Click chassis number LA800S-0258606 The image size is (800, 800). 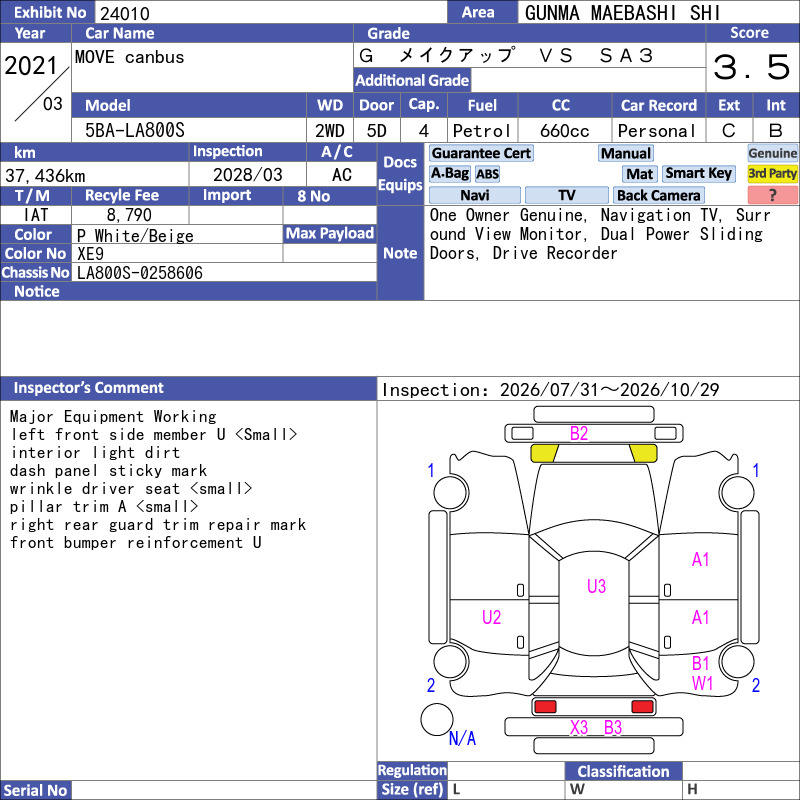pyautogui.click(x=140, y=273)
